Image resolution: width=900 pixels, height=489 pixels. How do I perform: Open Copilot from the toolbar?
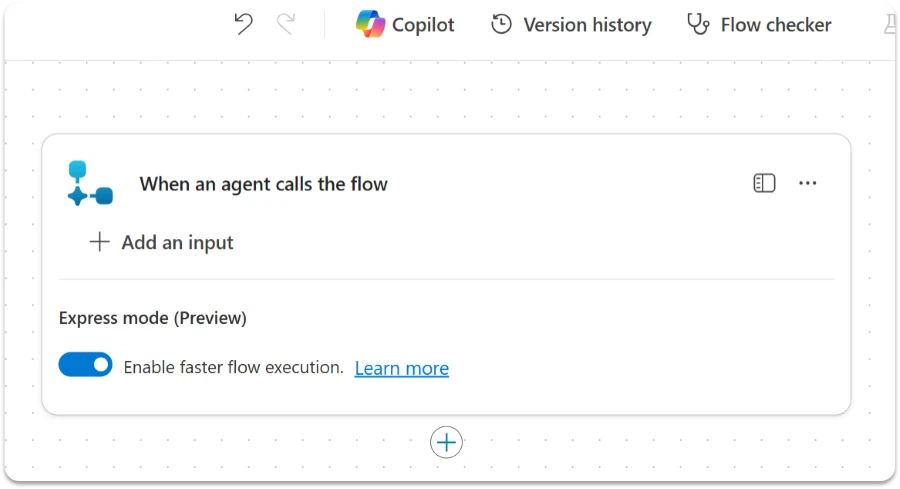pyautogui.click(x=405, y=25)
